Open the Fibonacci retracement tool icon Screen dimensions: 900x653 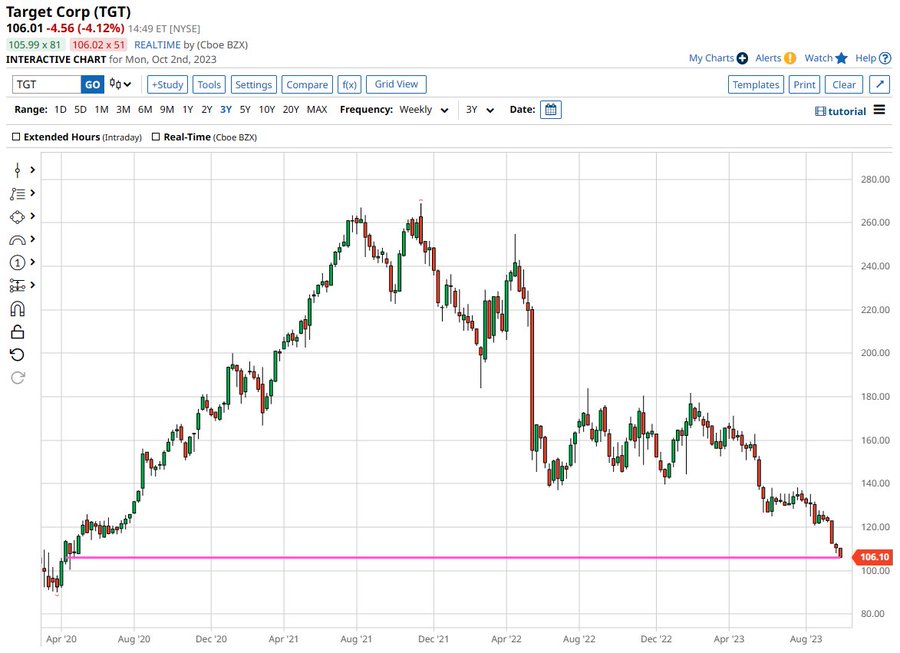[17, 194]
